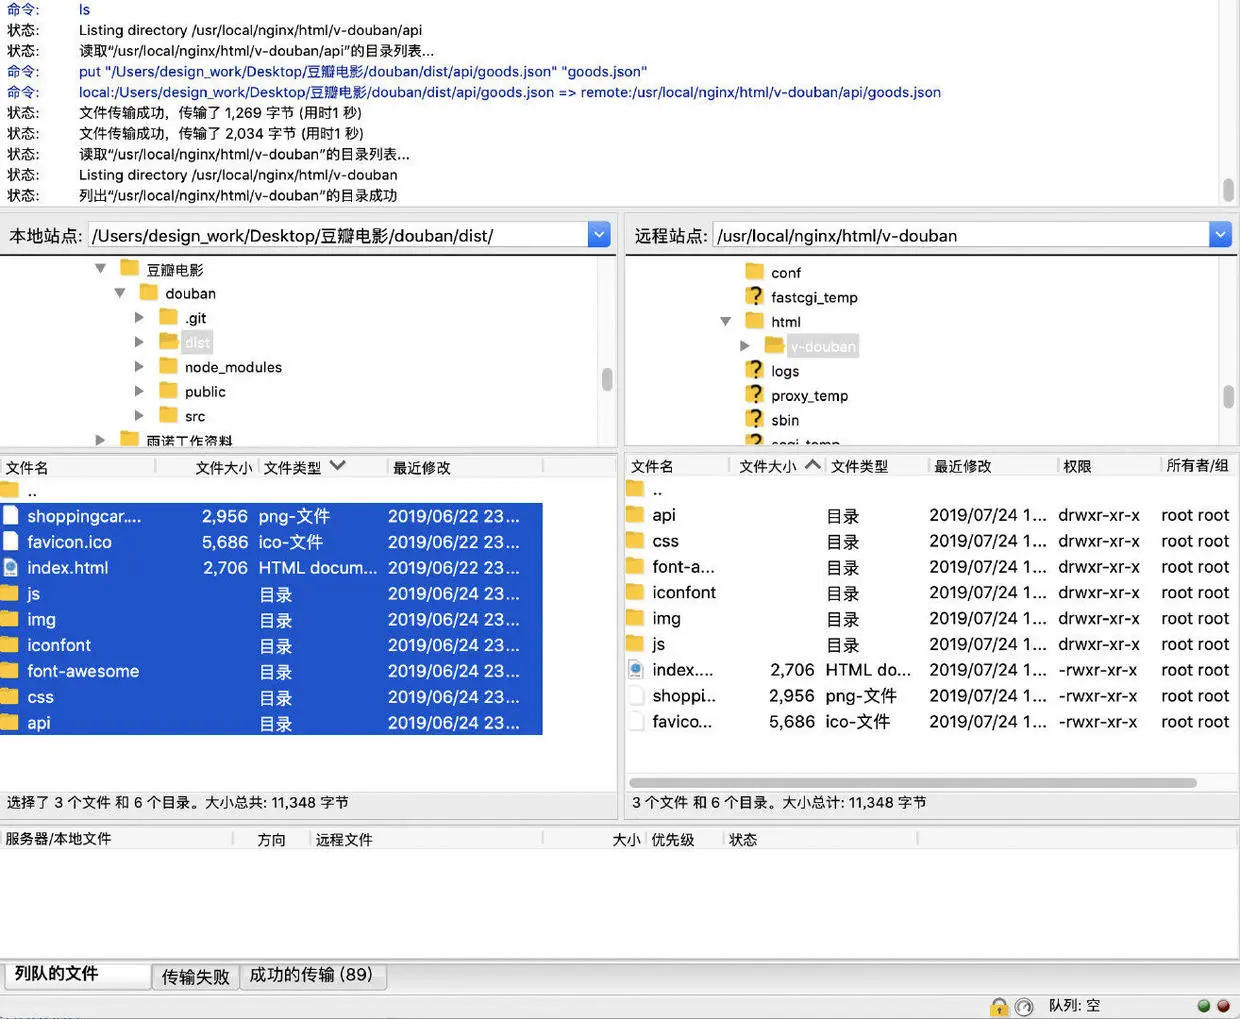Click the sbin unknown folder icon

(x=755, y=419)
